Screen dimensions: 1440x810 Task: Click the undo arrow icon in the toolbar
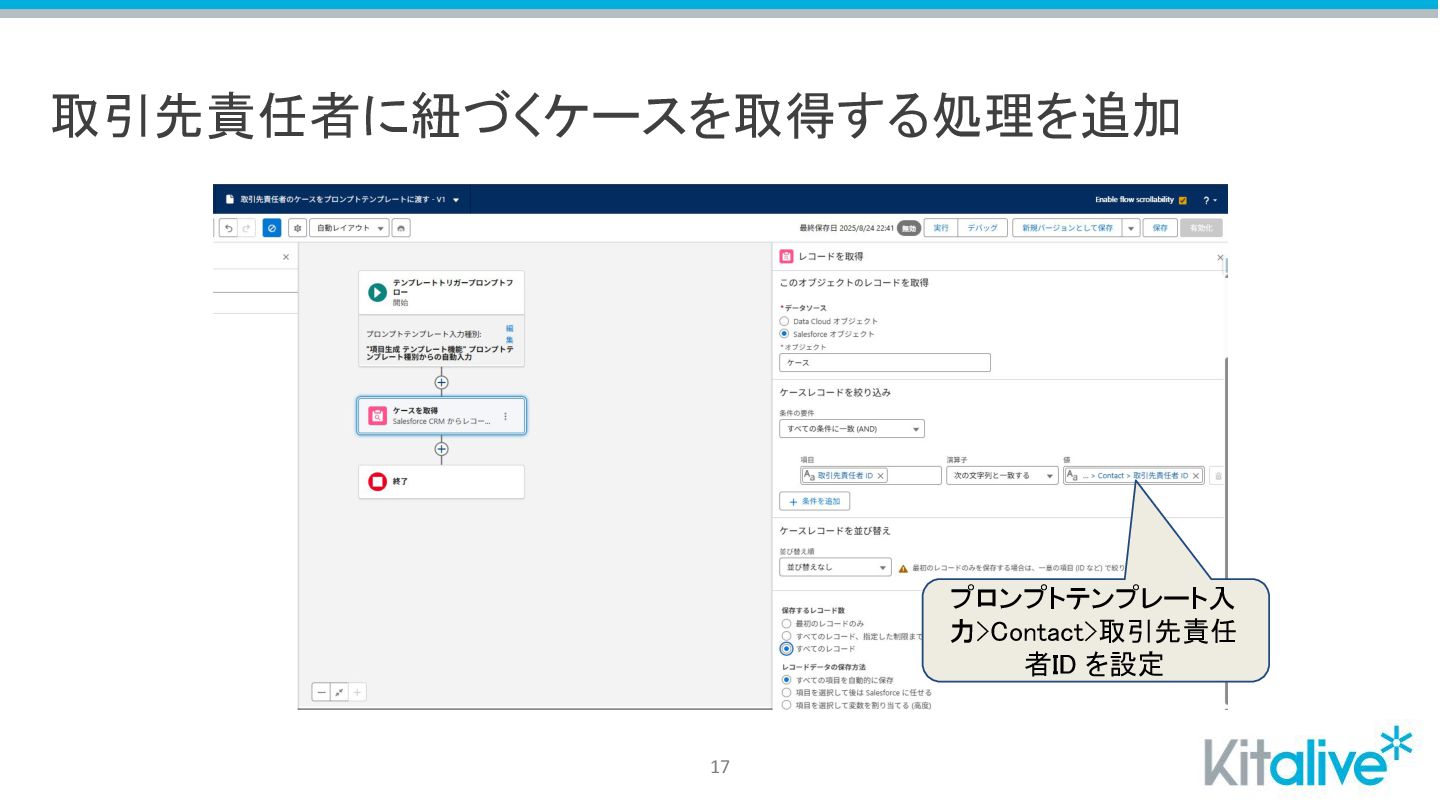tap(229, 228)
